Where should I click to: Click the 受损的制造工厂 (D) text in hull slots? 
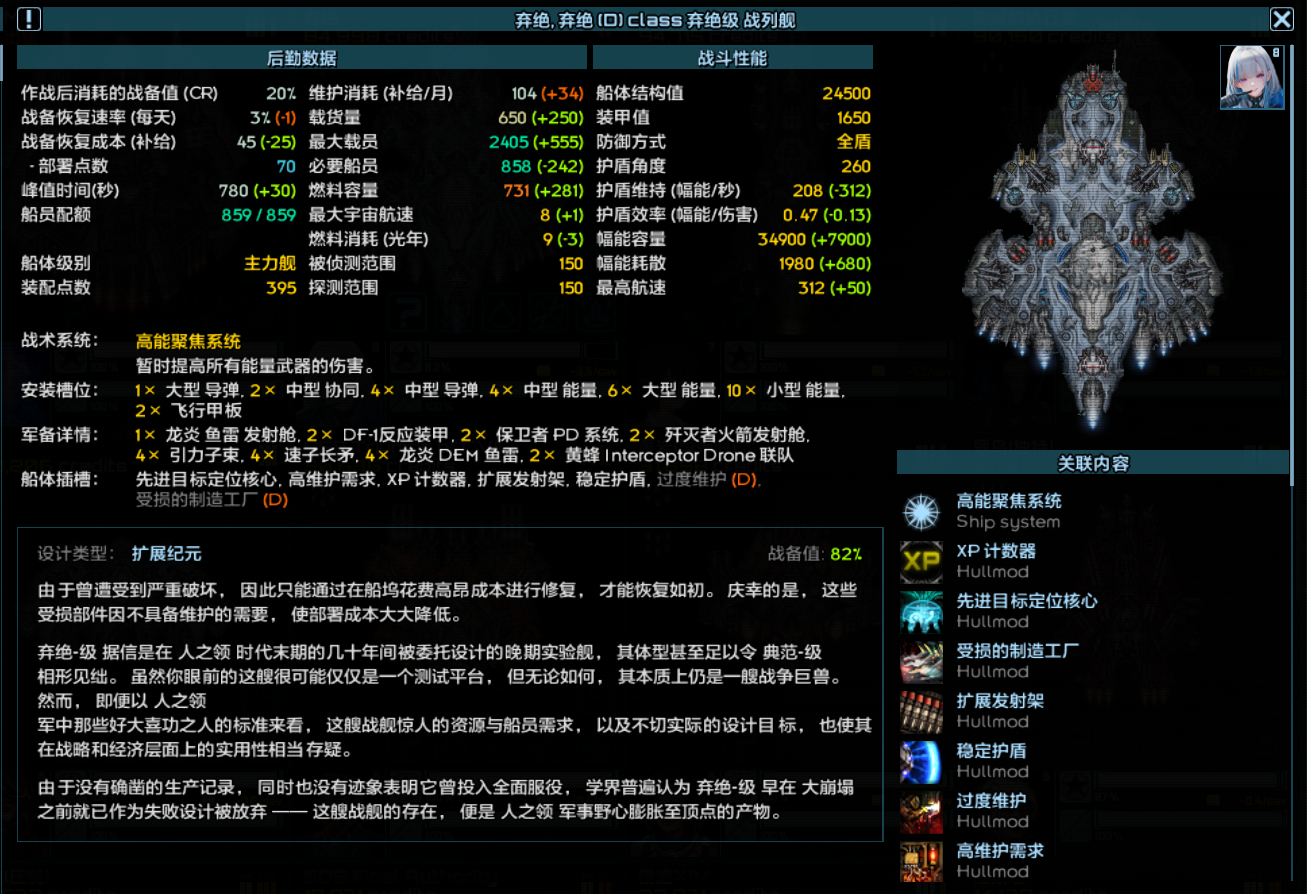pos(211,499)
